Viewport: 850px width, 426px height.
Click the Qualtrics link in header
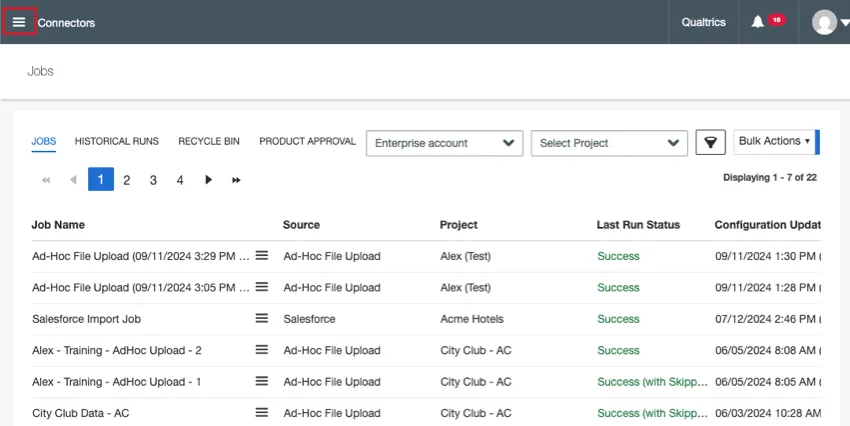point(703,22)
